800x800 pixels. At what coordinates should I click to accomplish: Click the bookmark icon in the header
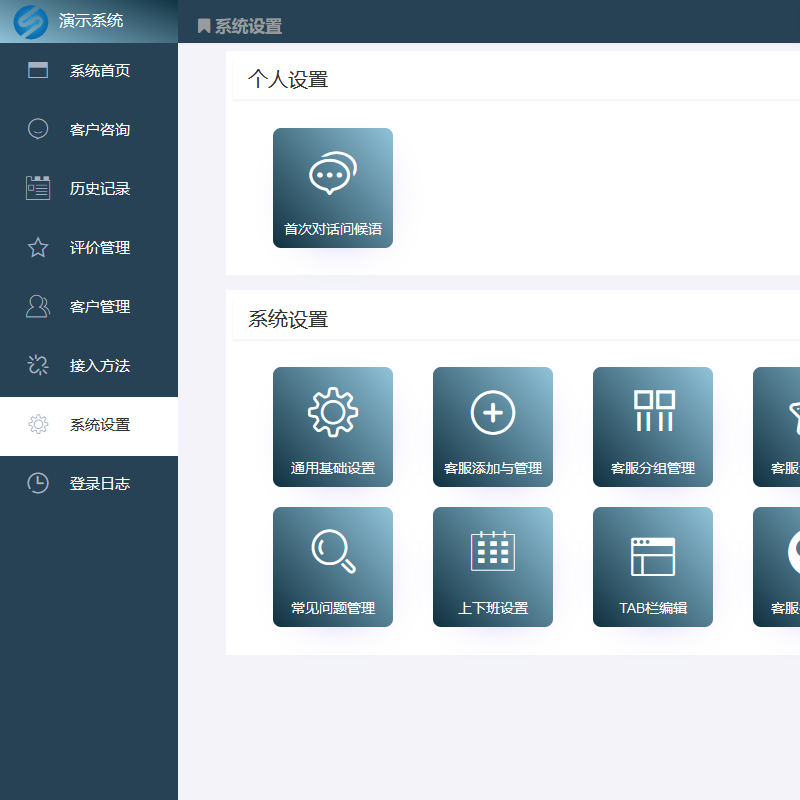click(x=204, y=26)
